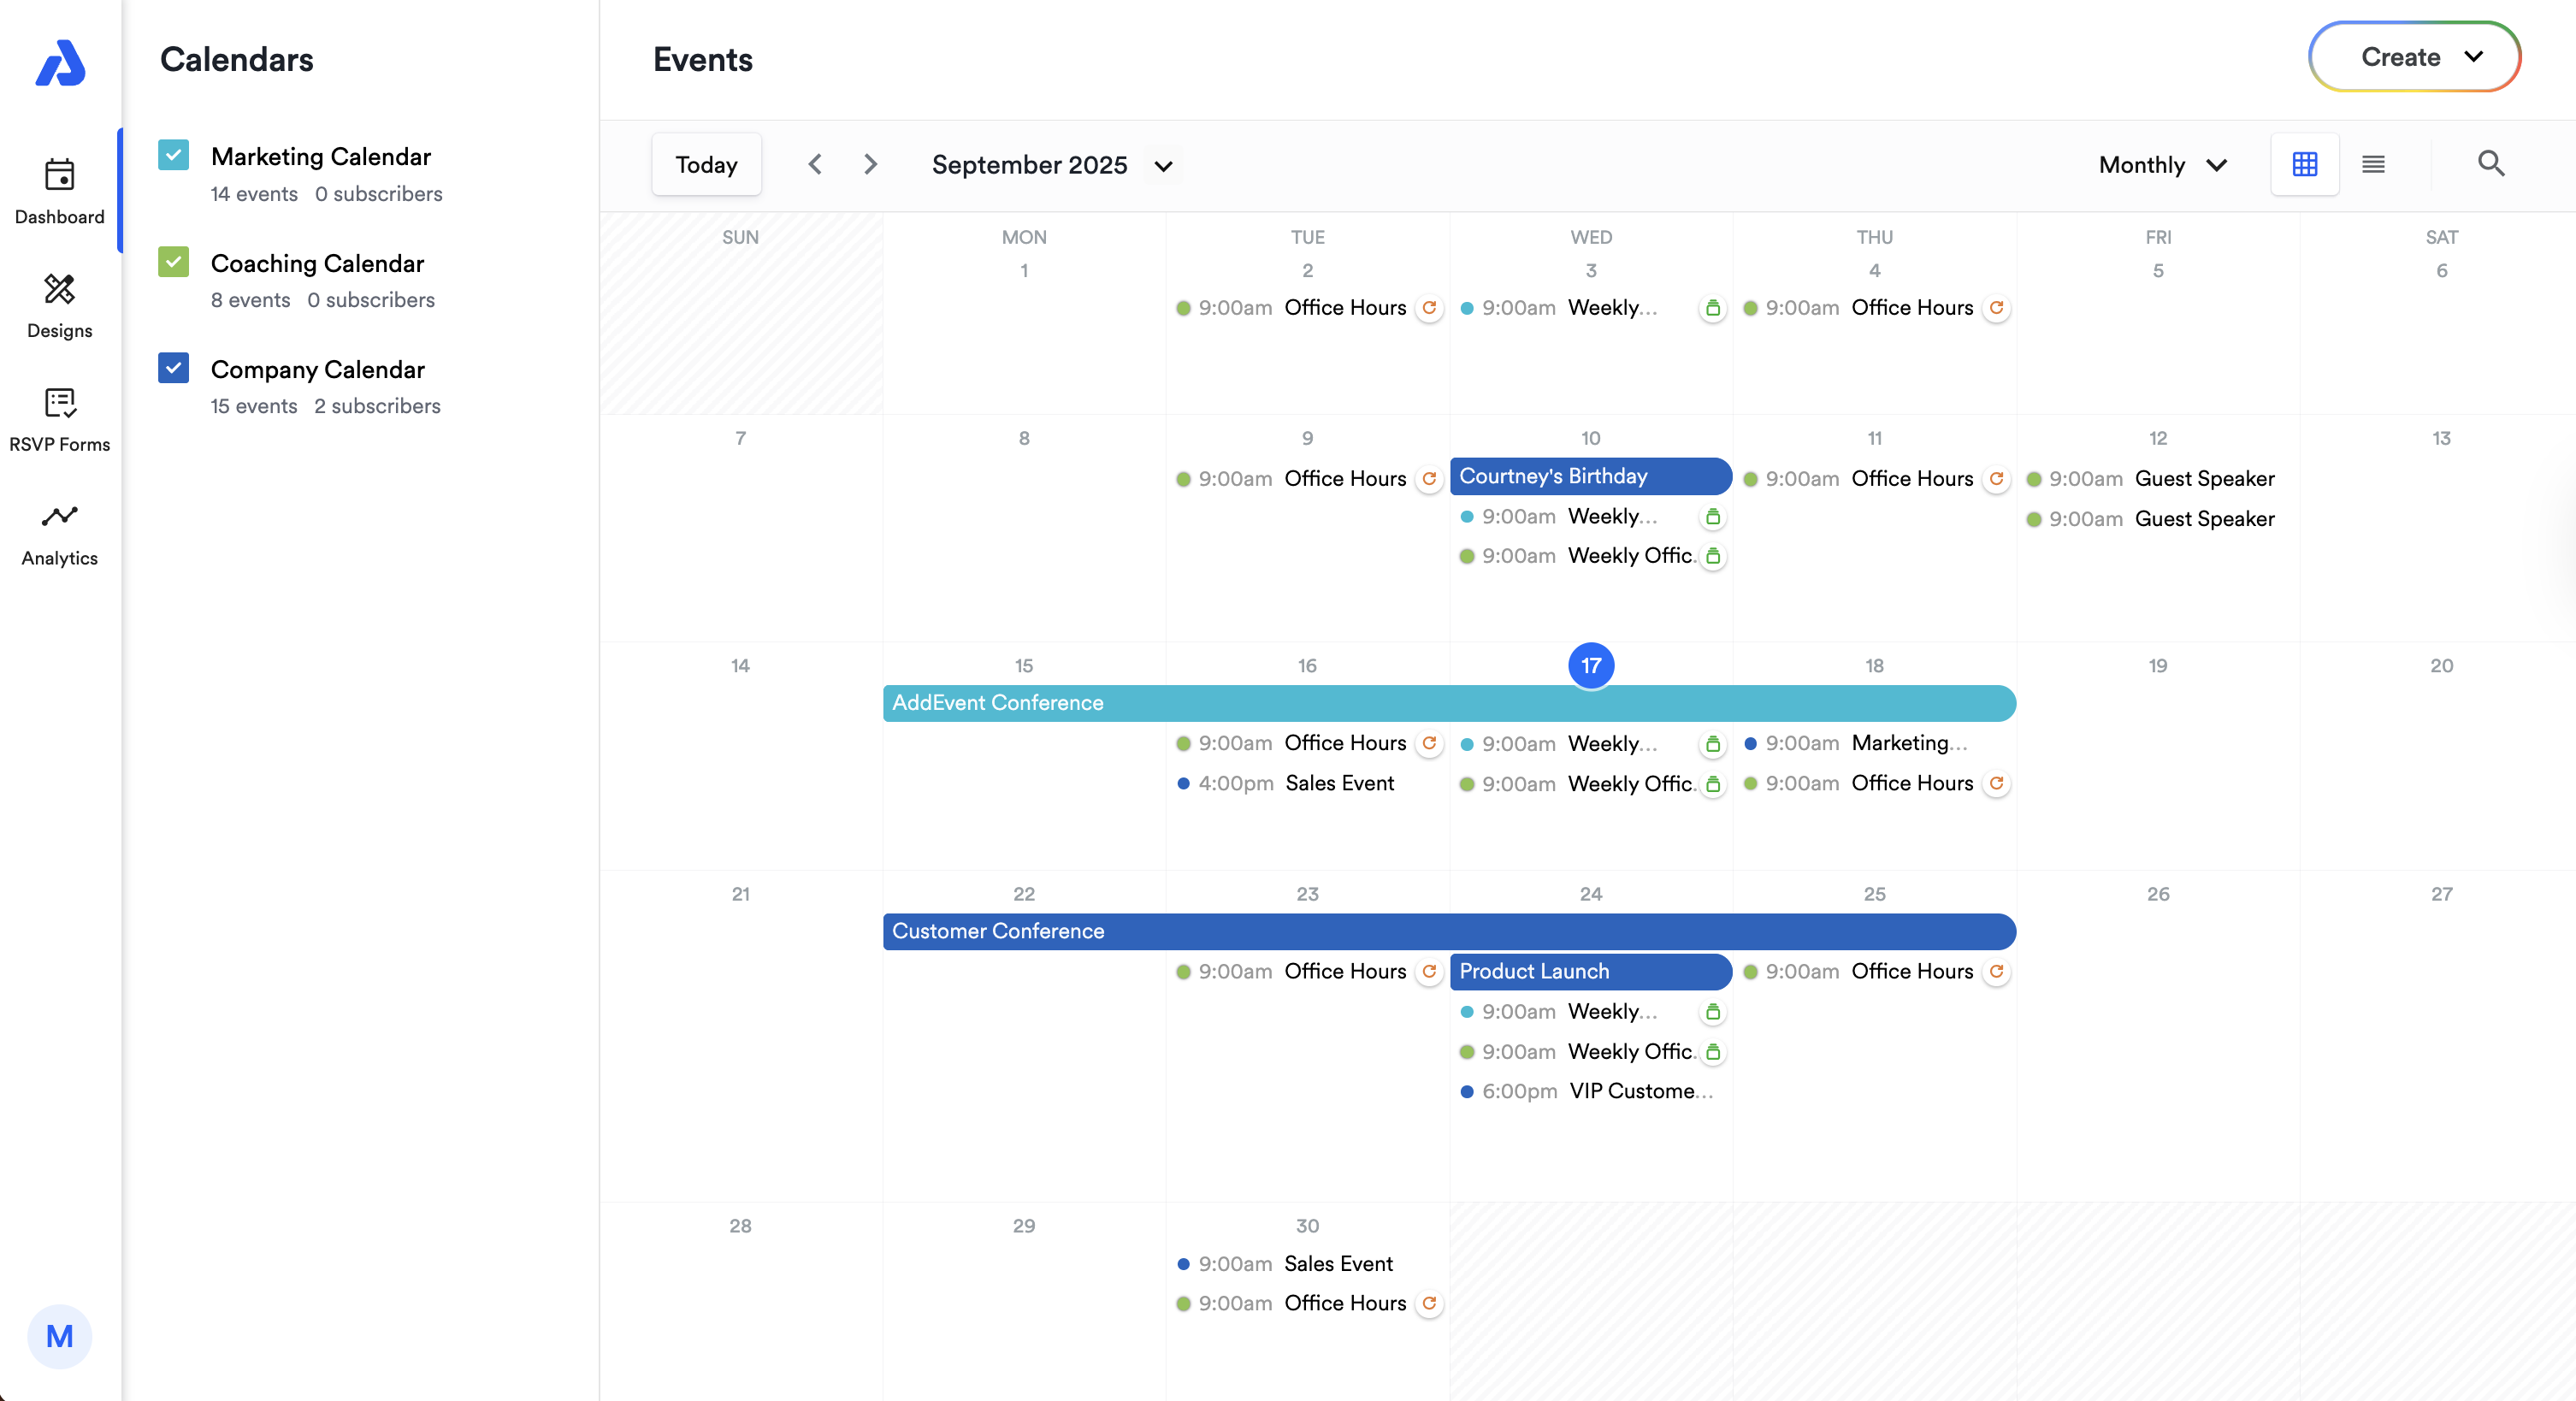Viewport: 2576px width, 1401px height.
Task: Open the Dashboard section in the sidebar
Action: pos(59,192)
